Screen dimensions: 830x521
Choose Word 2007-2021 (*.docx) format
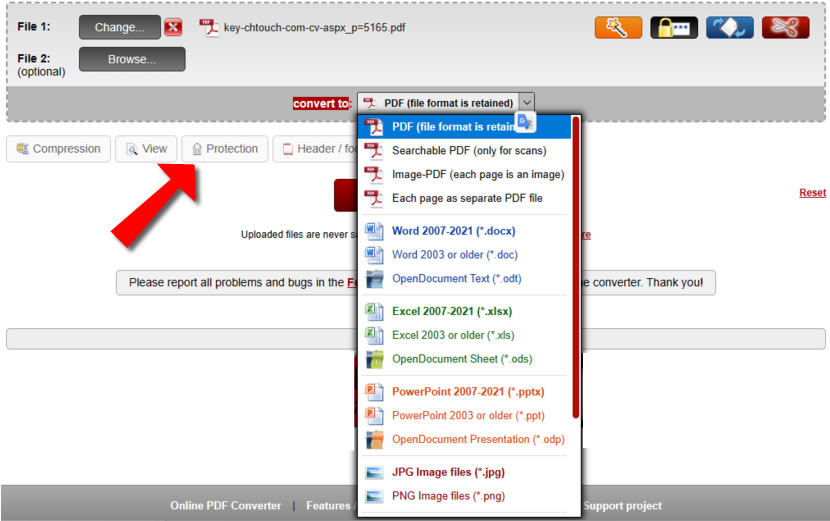pos(465,231)
